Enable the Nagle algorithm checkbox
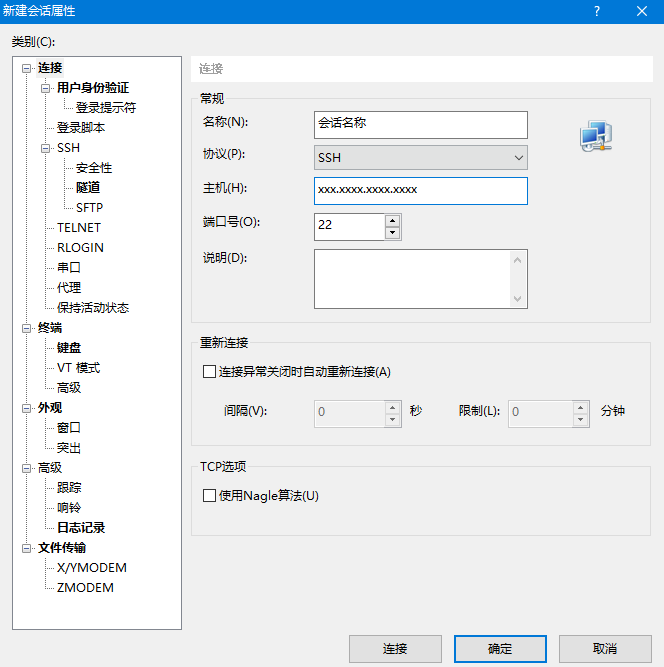Viewport: 664px width, 667px height. 209,496
